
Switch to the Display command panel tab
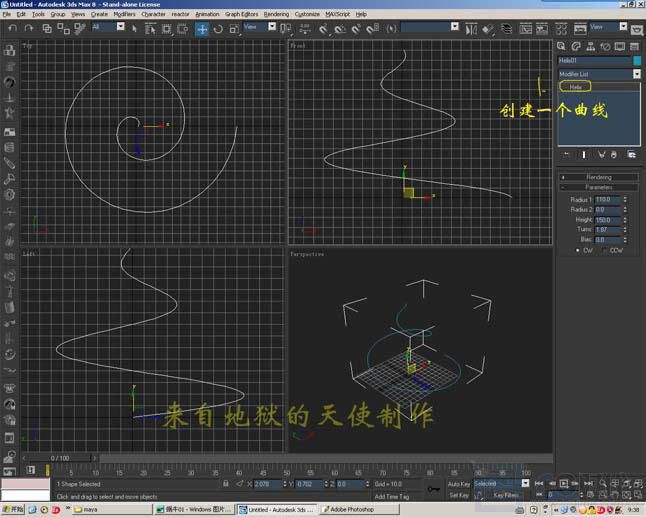pyautogui.click(x=620, y=47)
